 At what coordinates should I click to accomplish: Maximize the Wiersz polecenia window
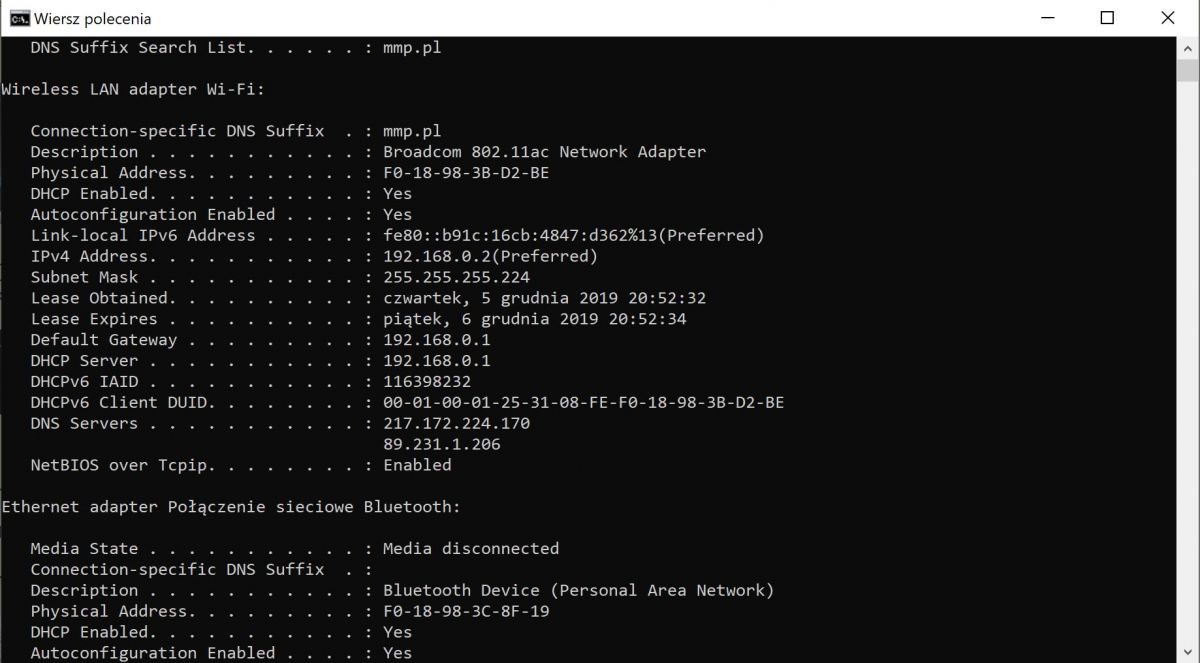(1107, 18)
